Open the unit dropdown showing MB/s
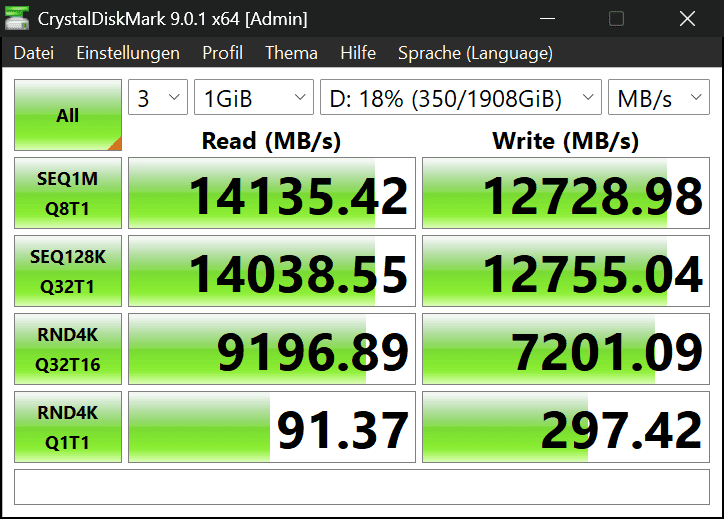 click(x=659, y=97)
